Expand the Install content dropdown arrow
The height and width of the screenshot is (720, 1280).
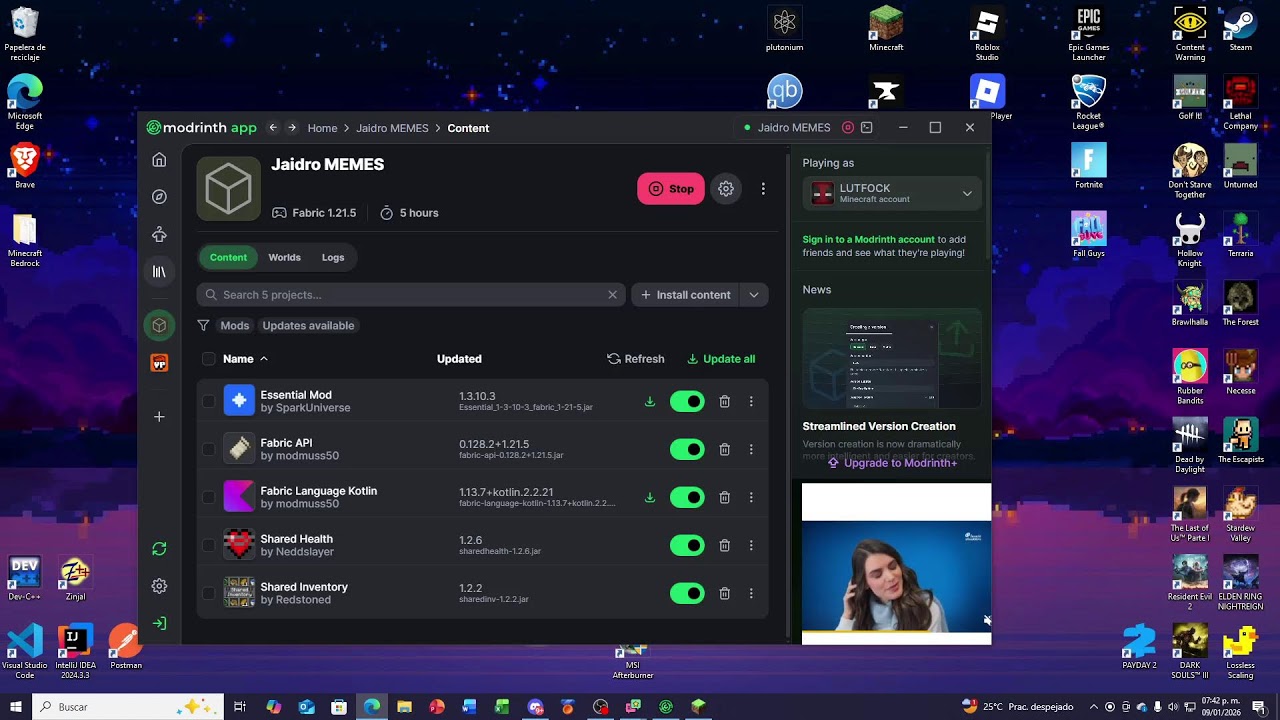754,295
